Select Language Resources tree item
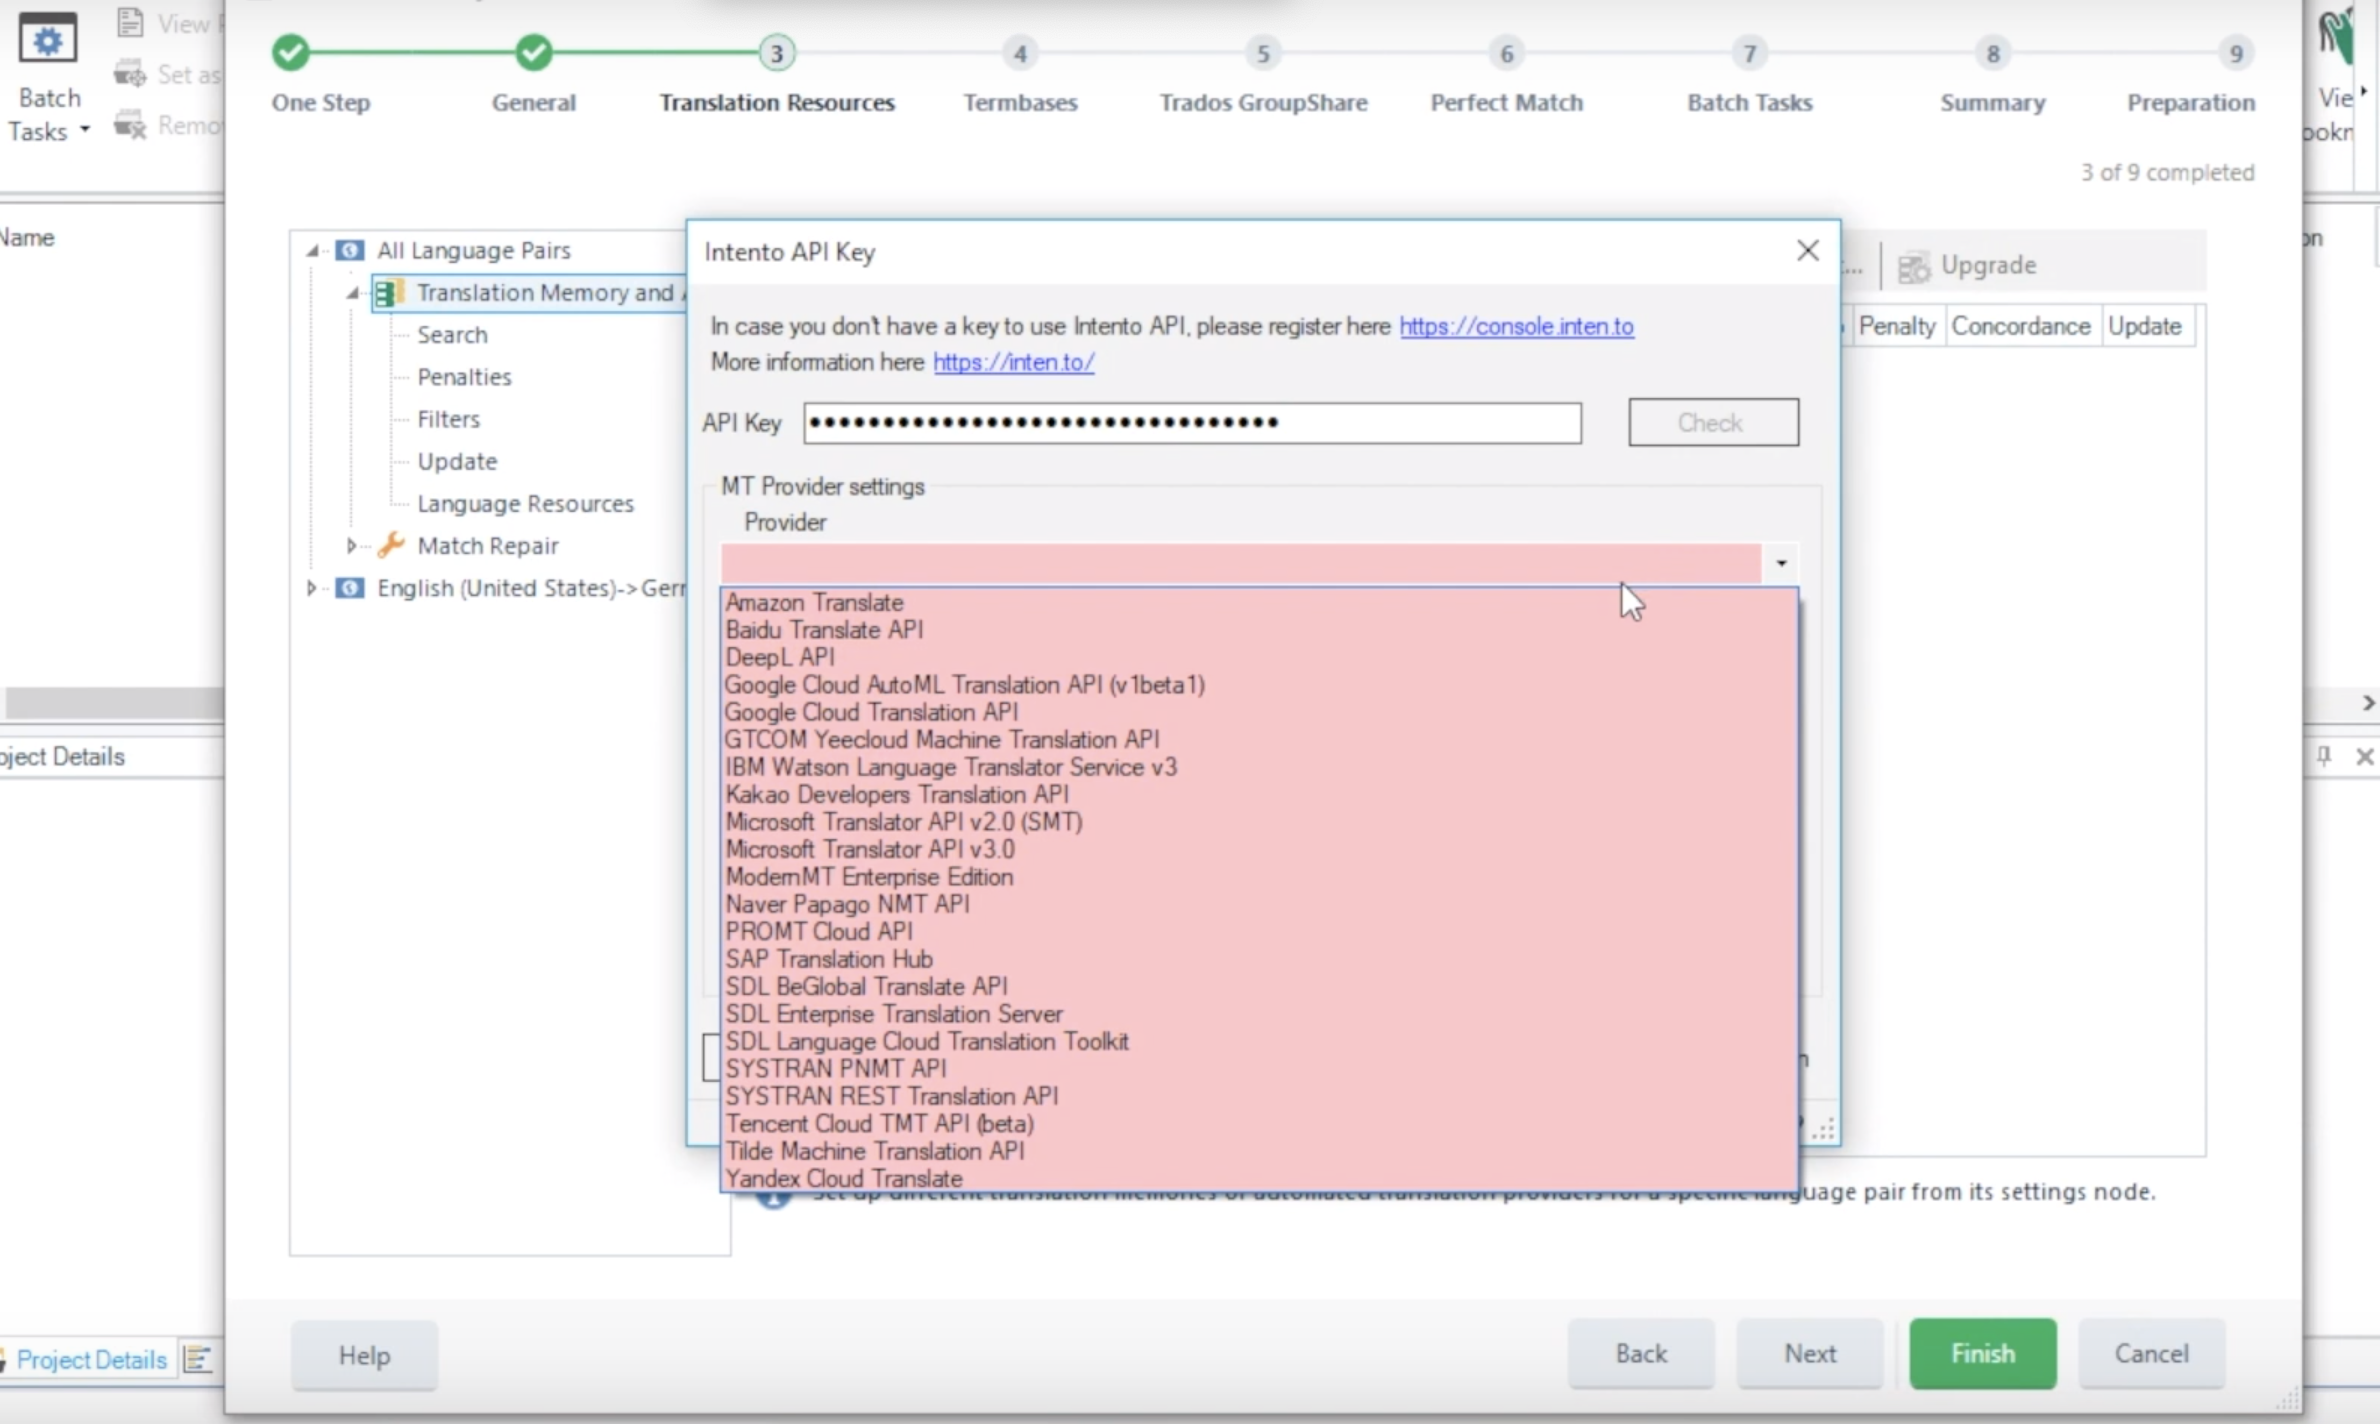Viewport: 2380px width, 1424px height. (x=525, y=503)
